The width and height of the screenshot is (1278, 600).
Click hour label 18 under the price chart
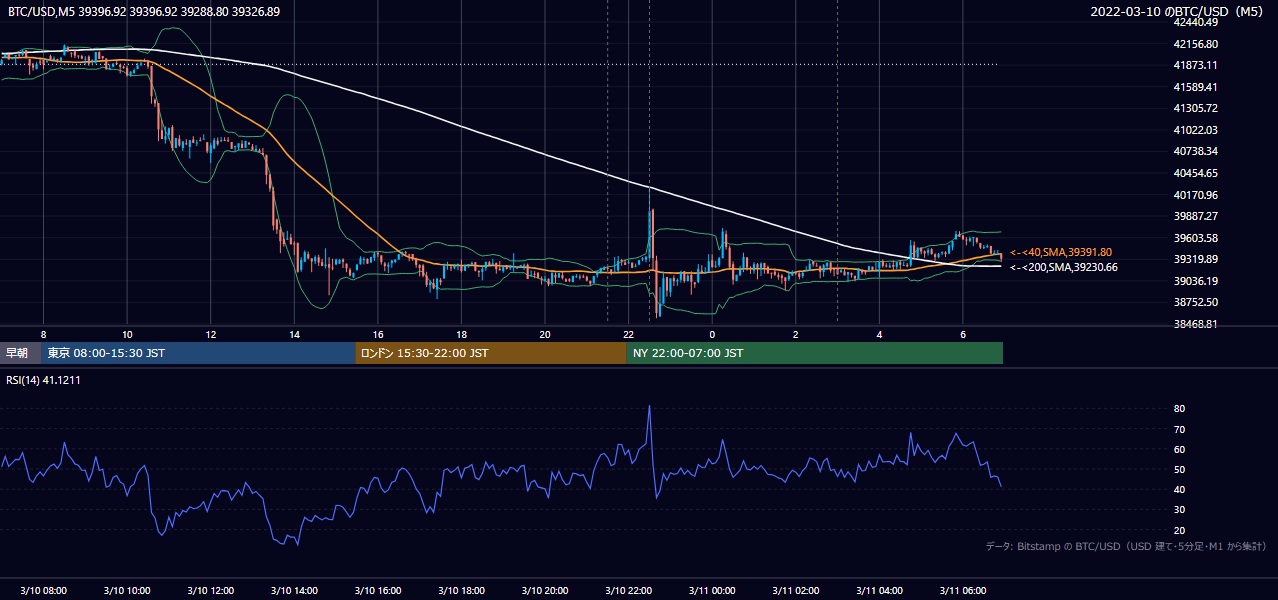pyautogui.click(x=461, y=334)
